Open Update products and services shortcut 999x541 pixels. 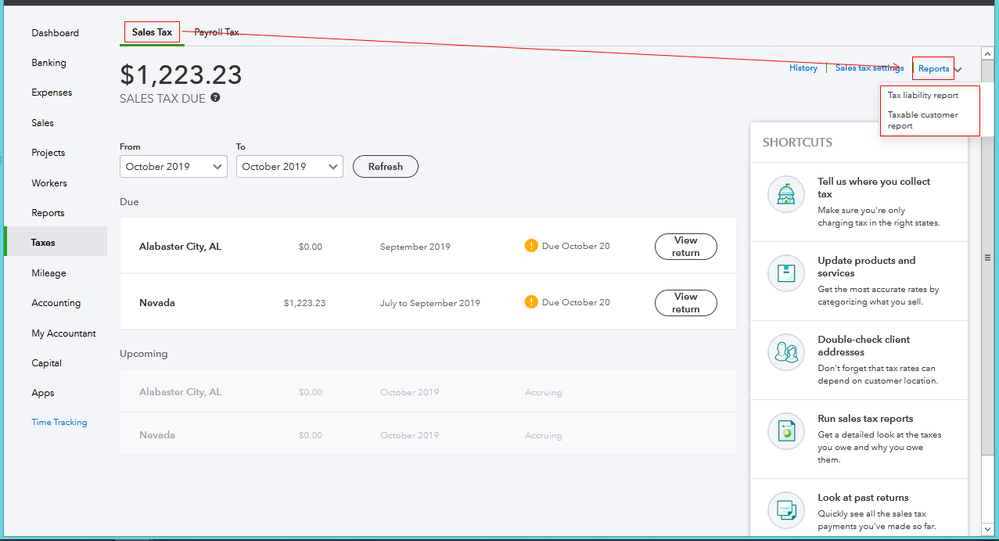point(859,281)
